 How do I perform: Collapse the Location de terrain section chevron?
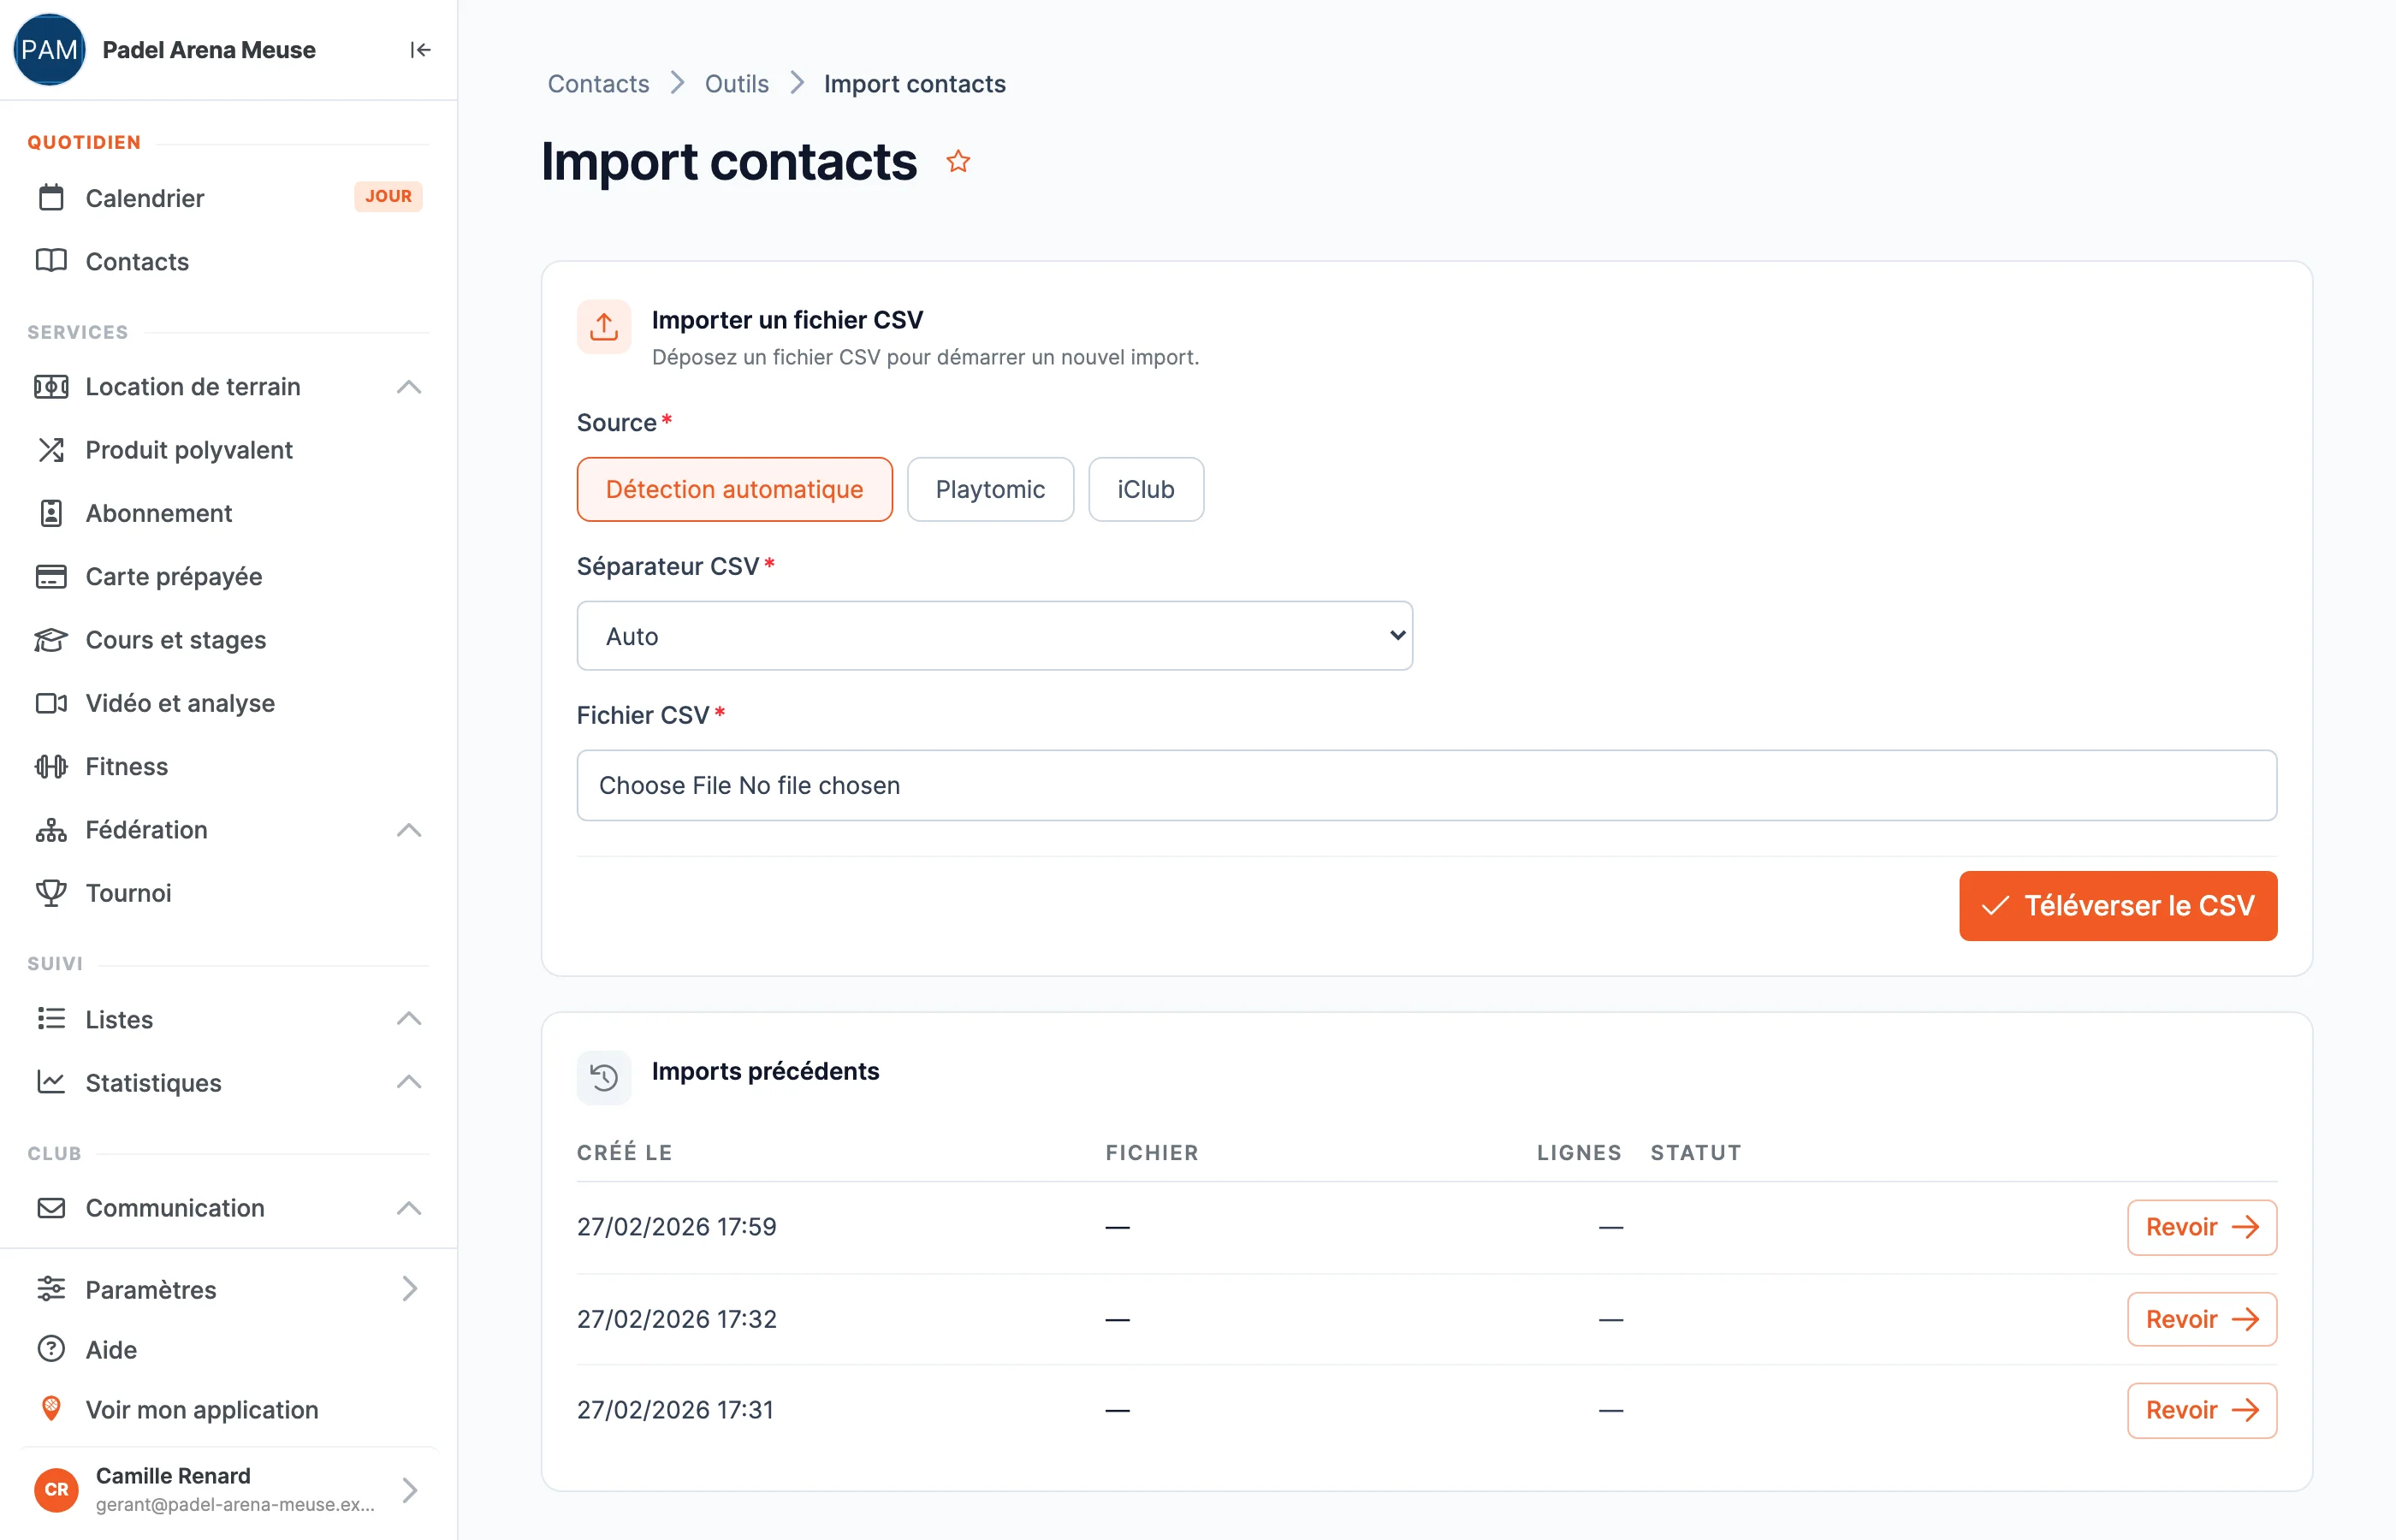(x=409, y=386)
